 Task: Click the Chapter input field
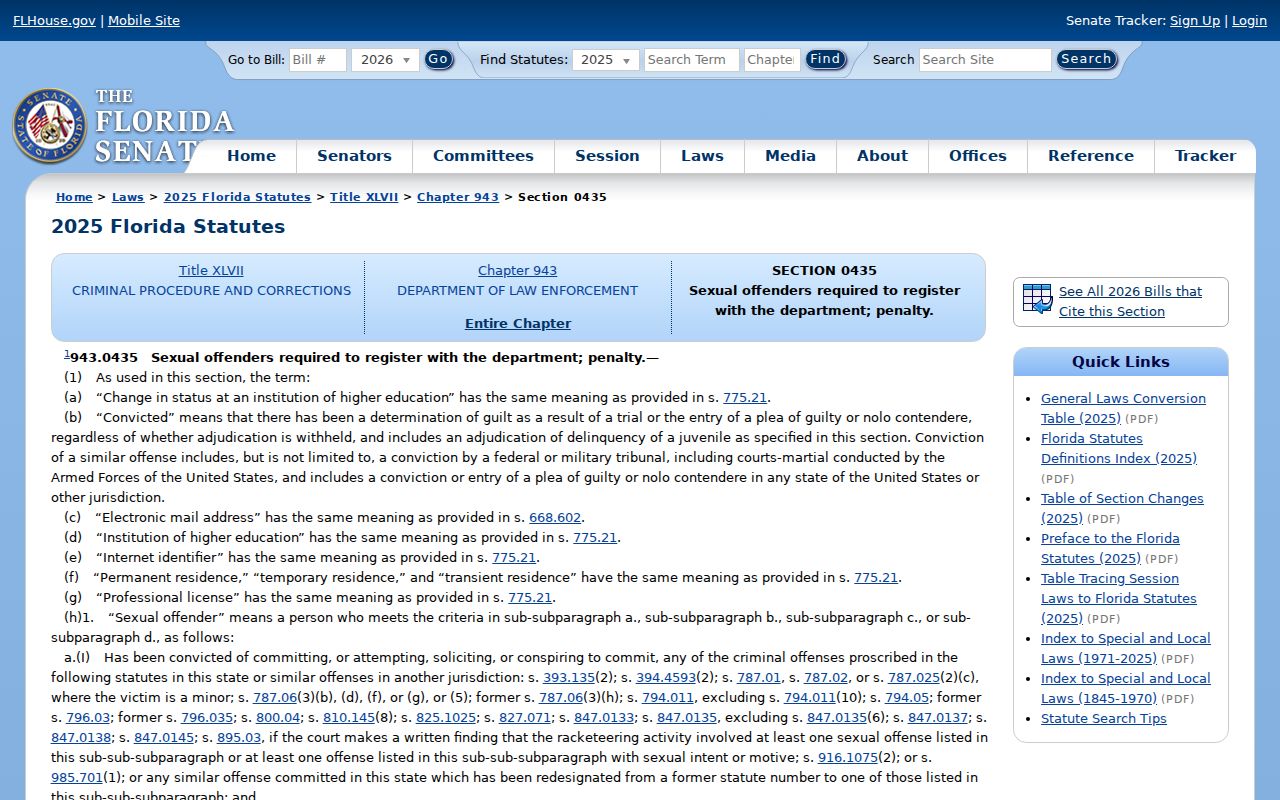pyautogui.click(x=772, y=60)
